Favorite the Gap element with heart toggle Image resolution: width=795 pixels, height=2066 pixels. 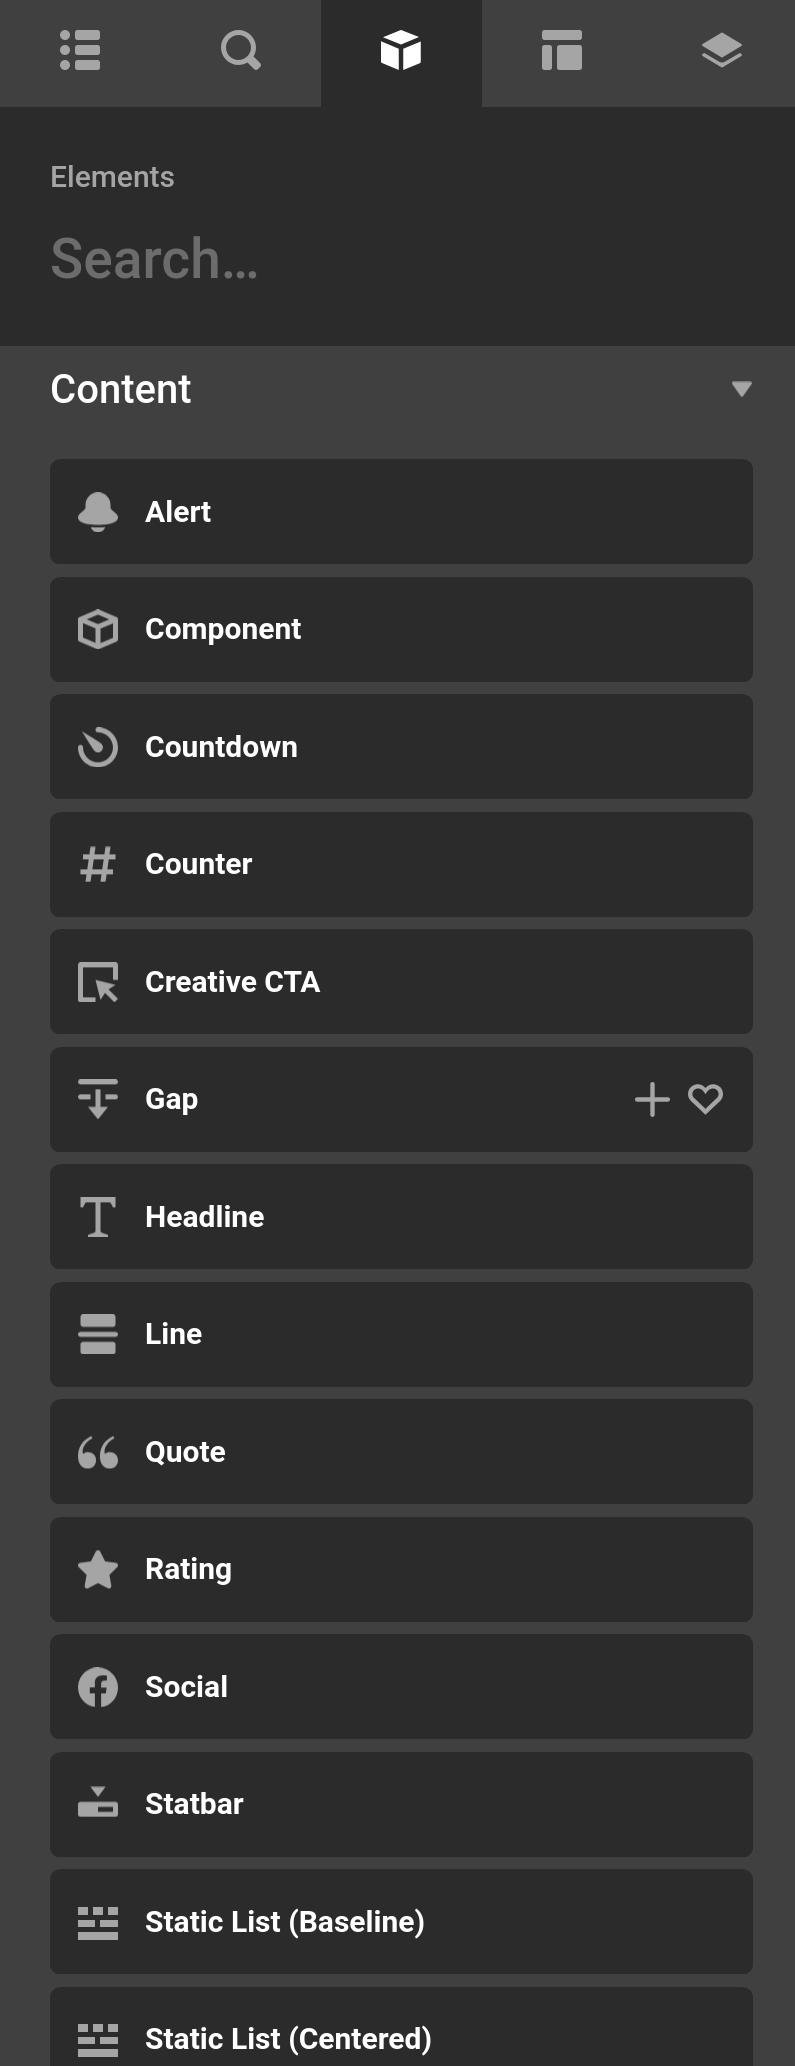coord(705,1099)
